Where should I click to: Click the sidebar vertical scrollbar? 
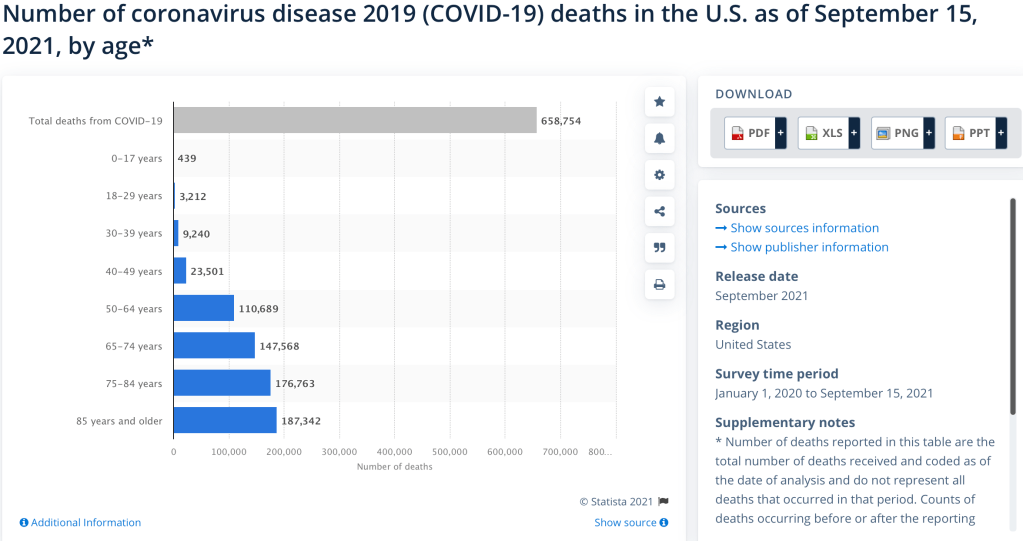pos(1012,300)
